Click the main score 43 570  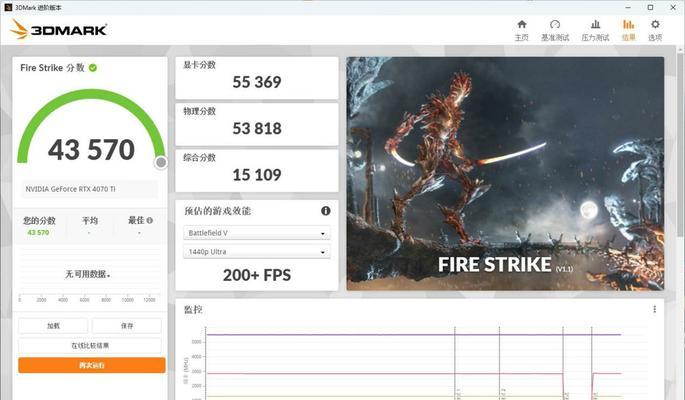tap(91, 149)
